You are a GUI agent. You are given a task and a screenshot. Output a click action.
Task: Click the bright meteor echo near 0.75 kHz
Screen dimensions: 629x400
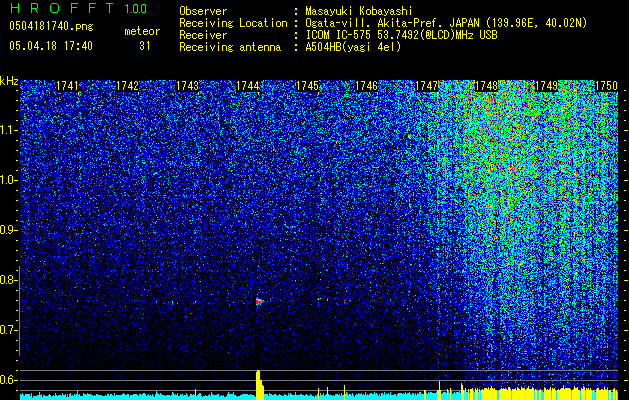point(260,301)
